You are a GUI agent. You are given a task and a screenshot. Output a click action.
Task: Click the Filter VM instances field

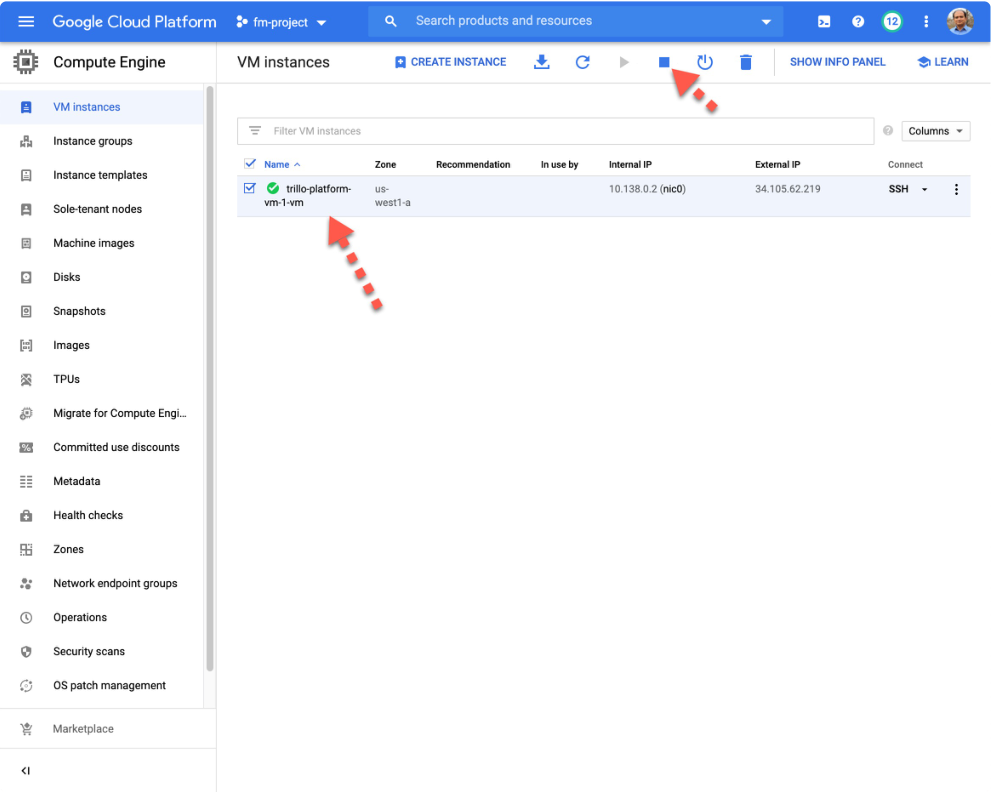(555, 131)
